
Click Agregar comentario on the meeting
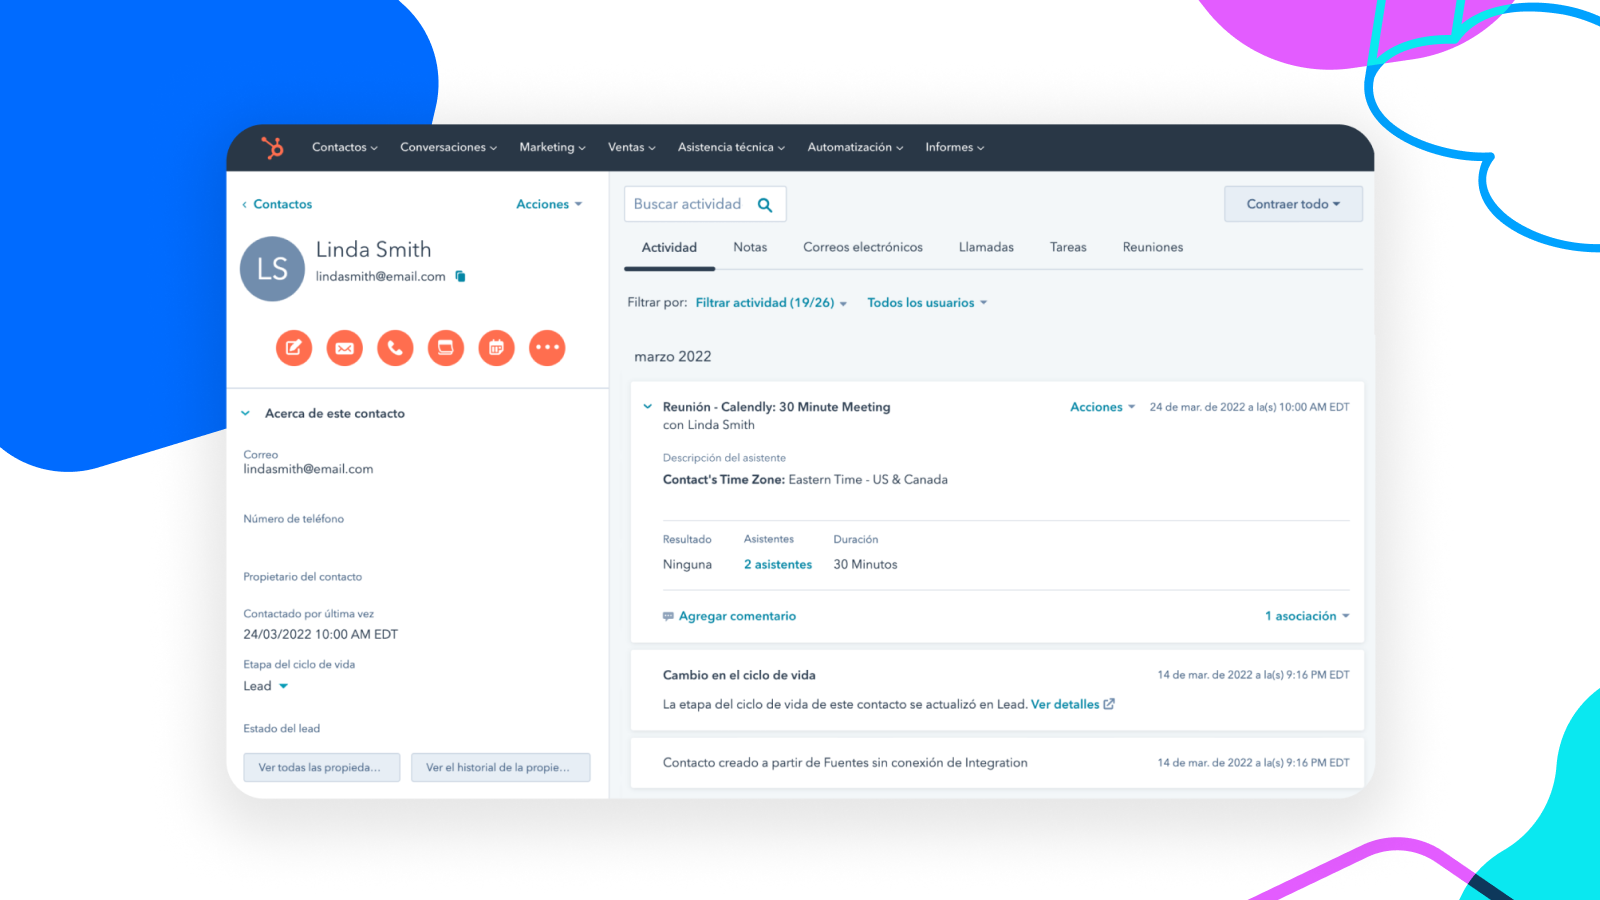737,616
